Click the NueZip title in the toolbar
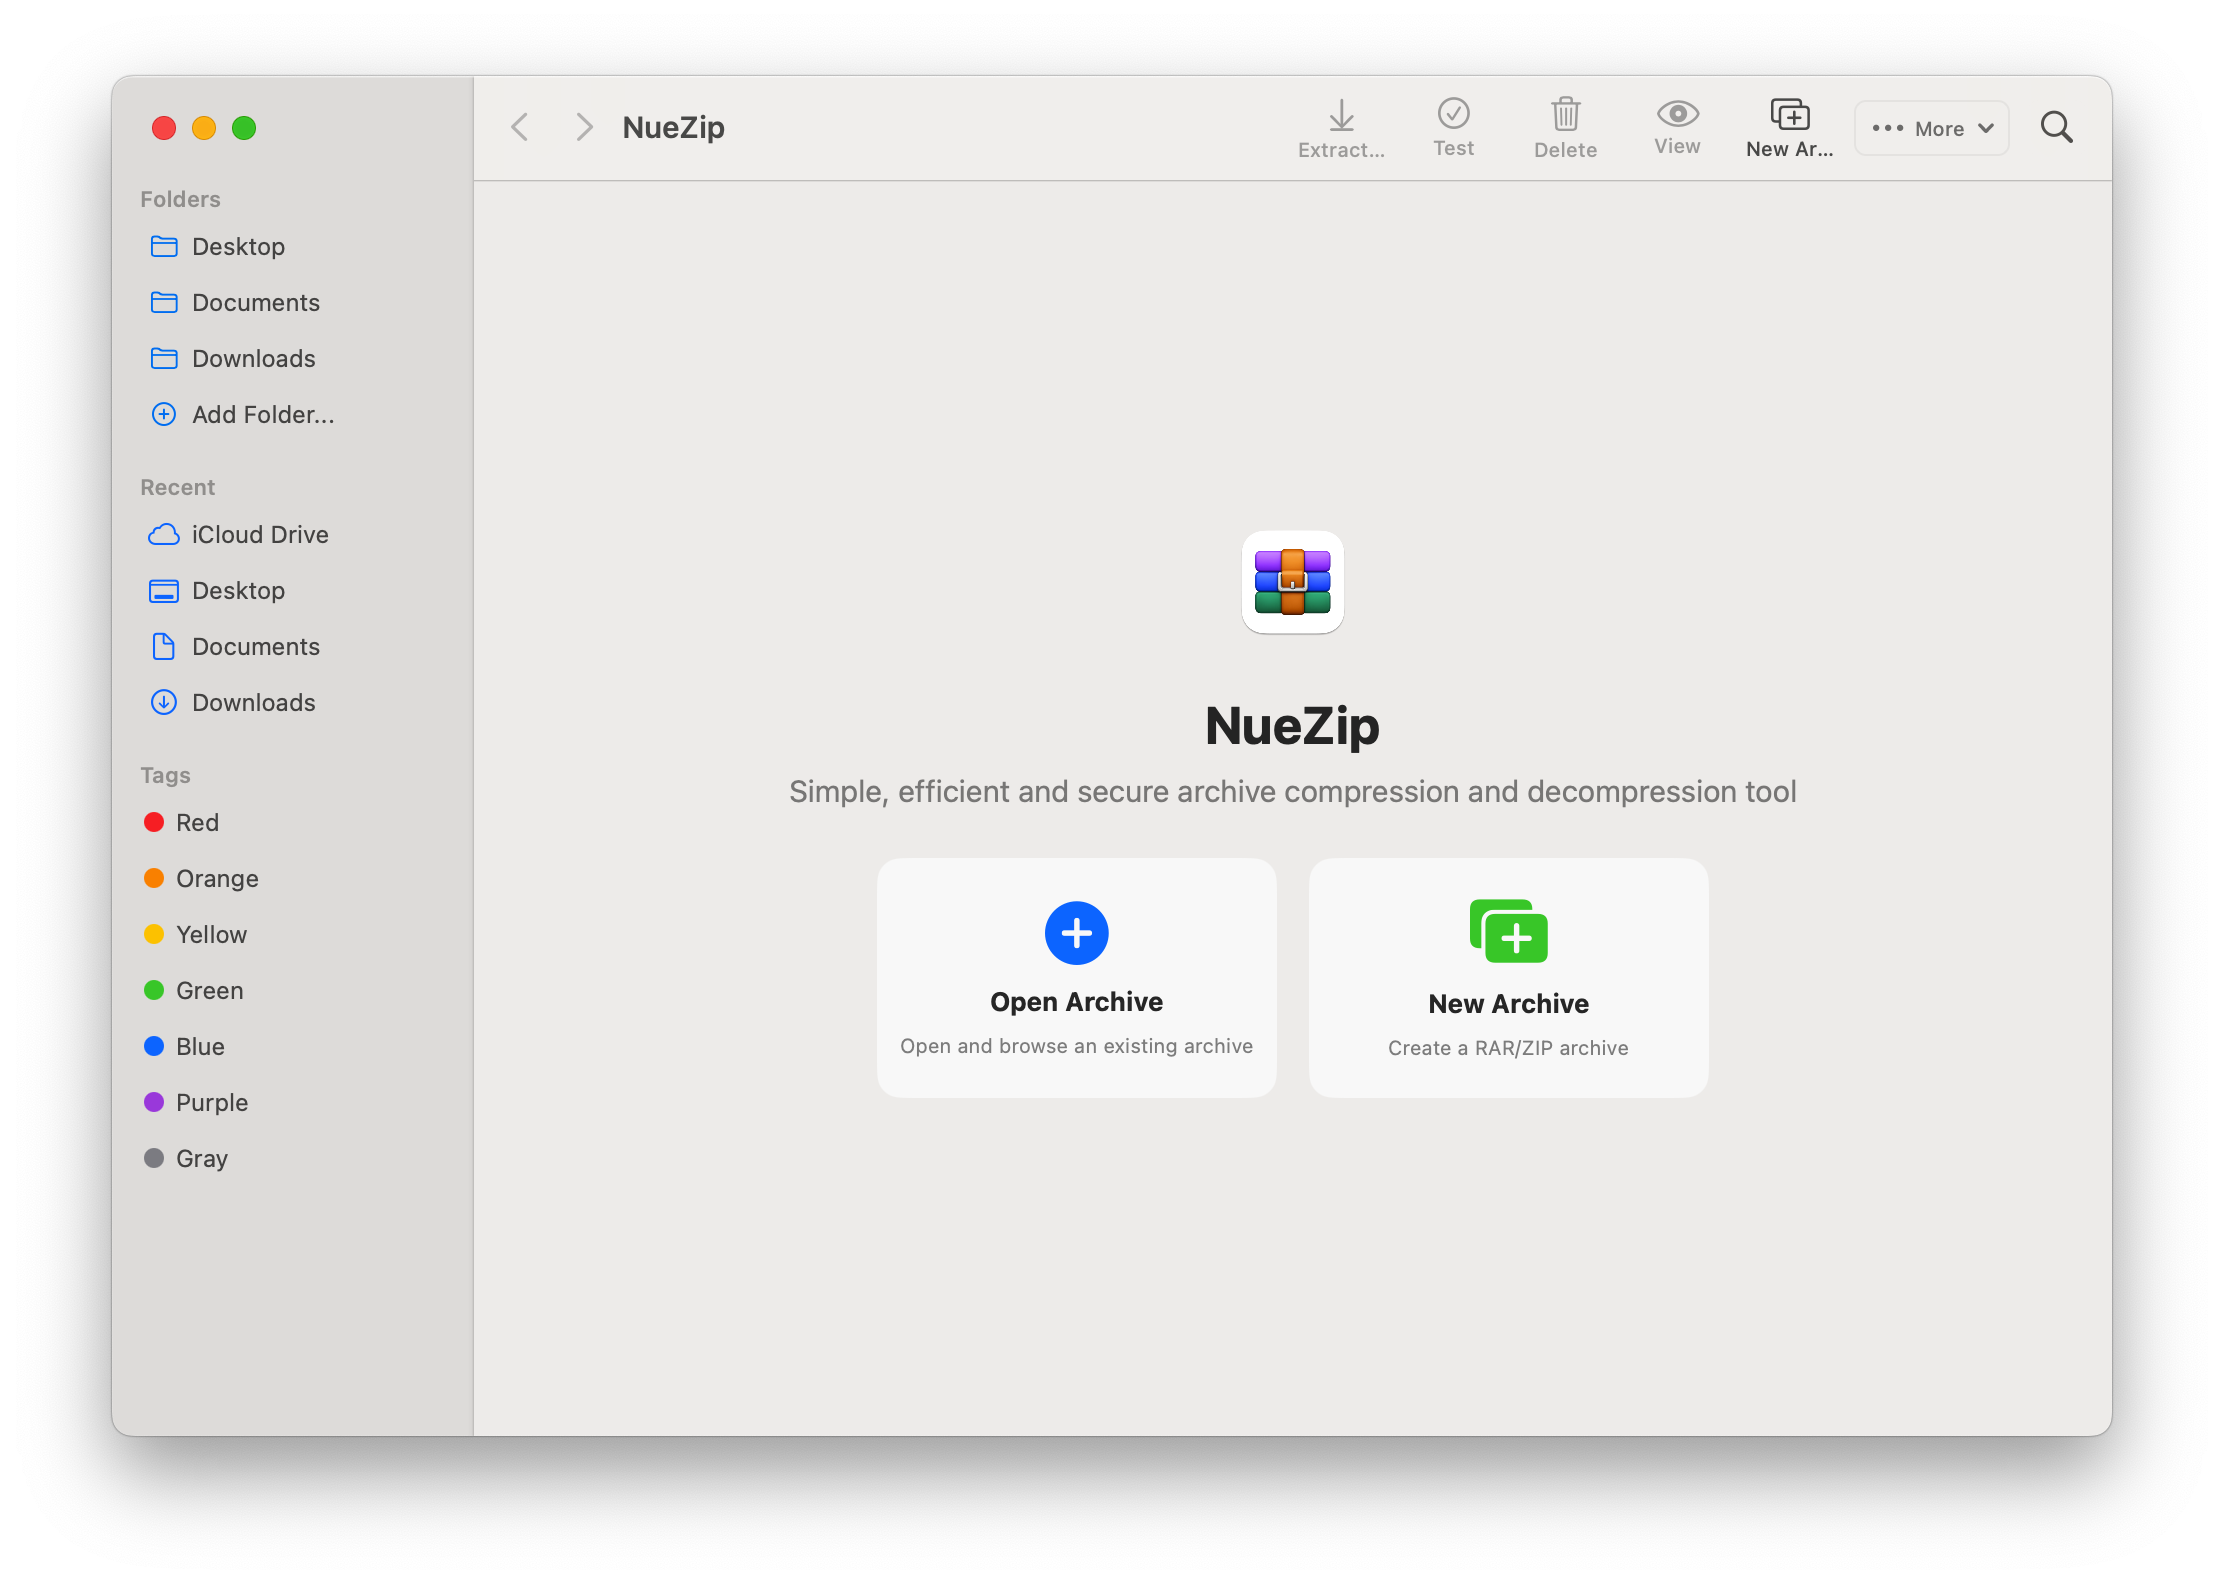The height and width of the screenshot is (1584, 2224). (x=673, y=128)
